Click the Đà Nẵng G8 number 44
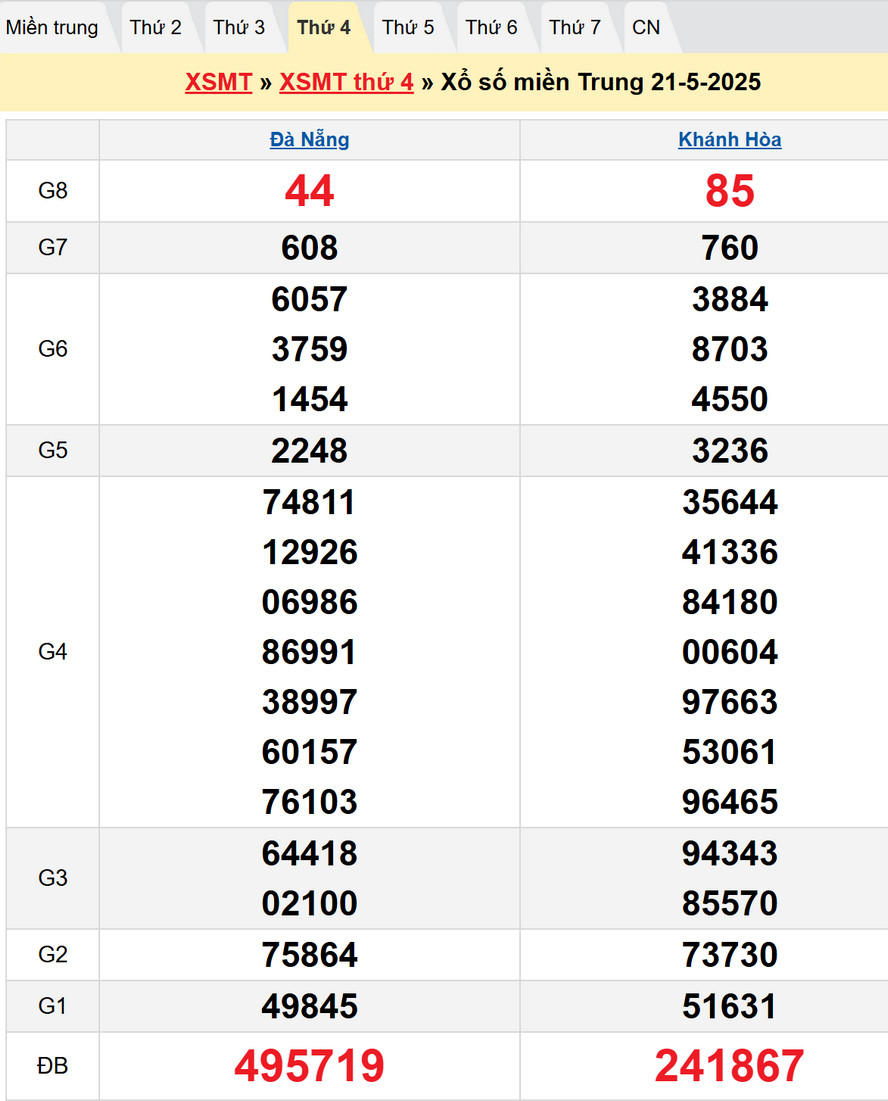The height and width of the screenshot is (1101, 888). 309,191
